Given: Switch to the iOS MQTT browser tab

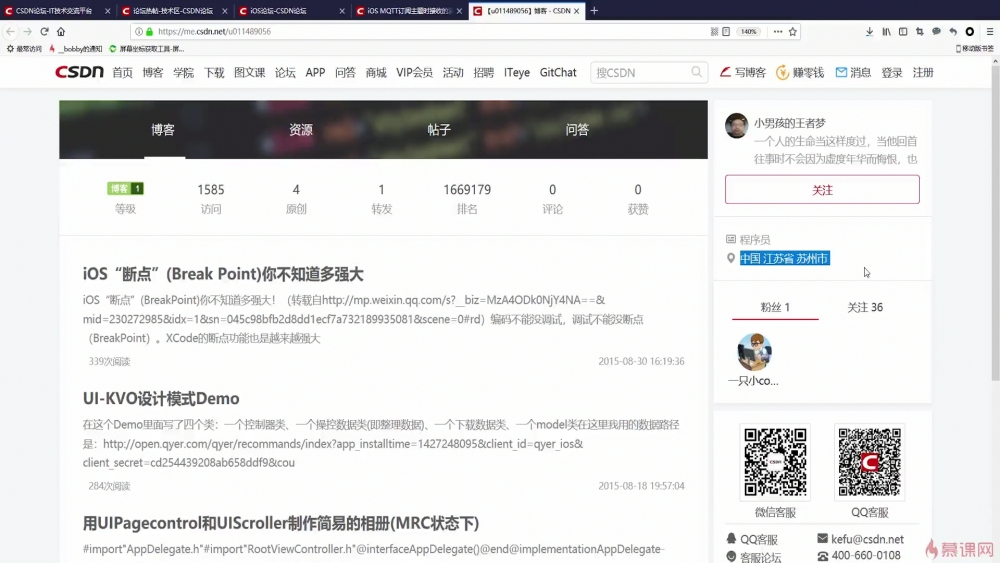Looking at the screenshot, I should point(408,11).
